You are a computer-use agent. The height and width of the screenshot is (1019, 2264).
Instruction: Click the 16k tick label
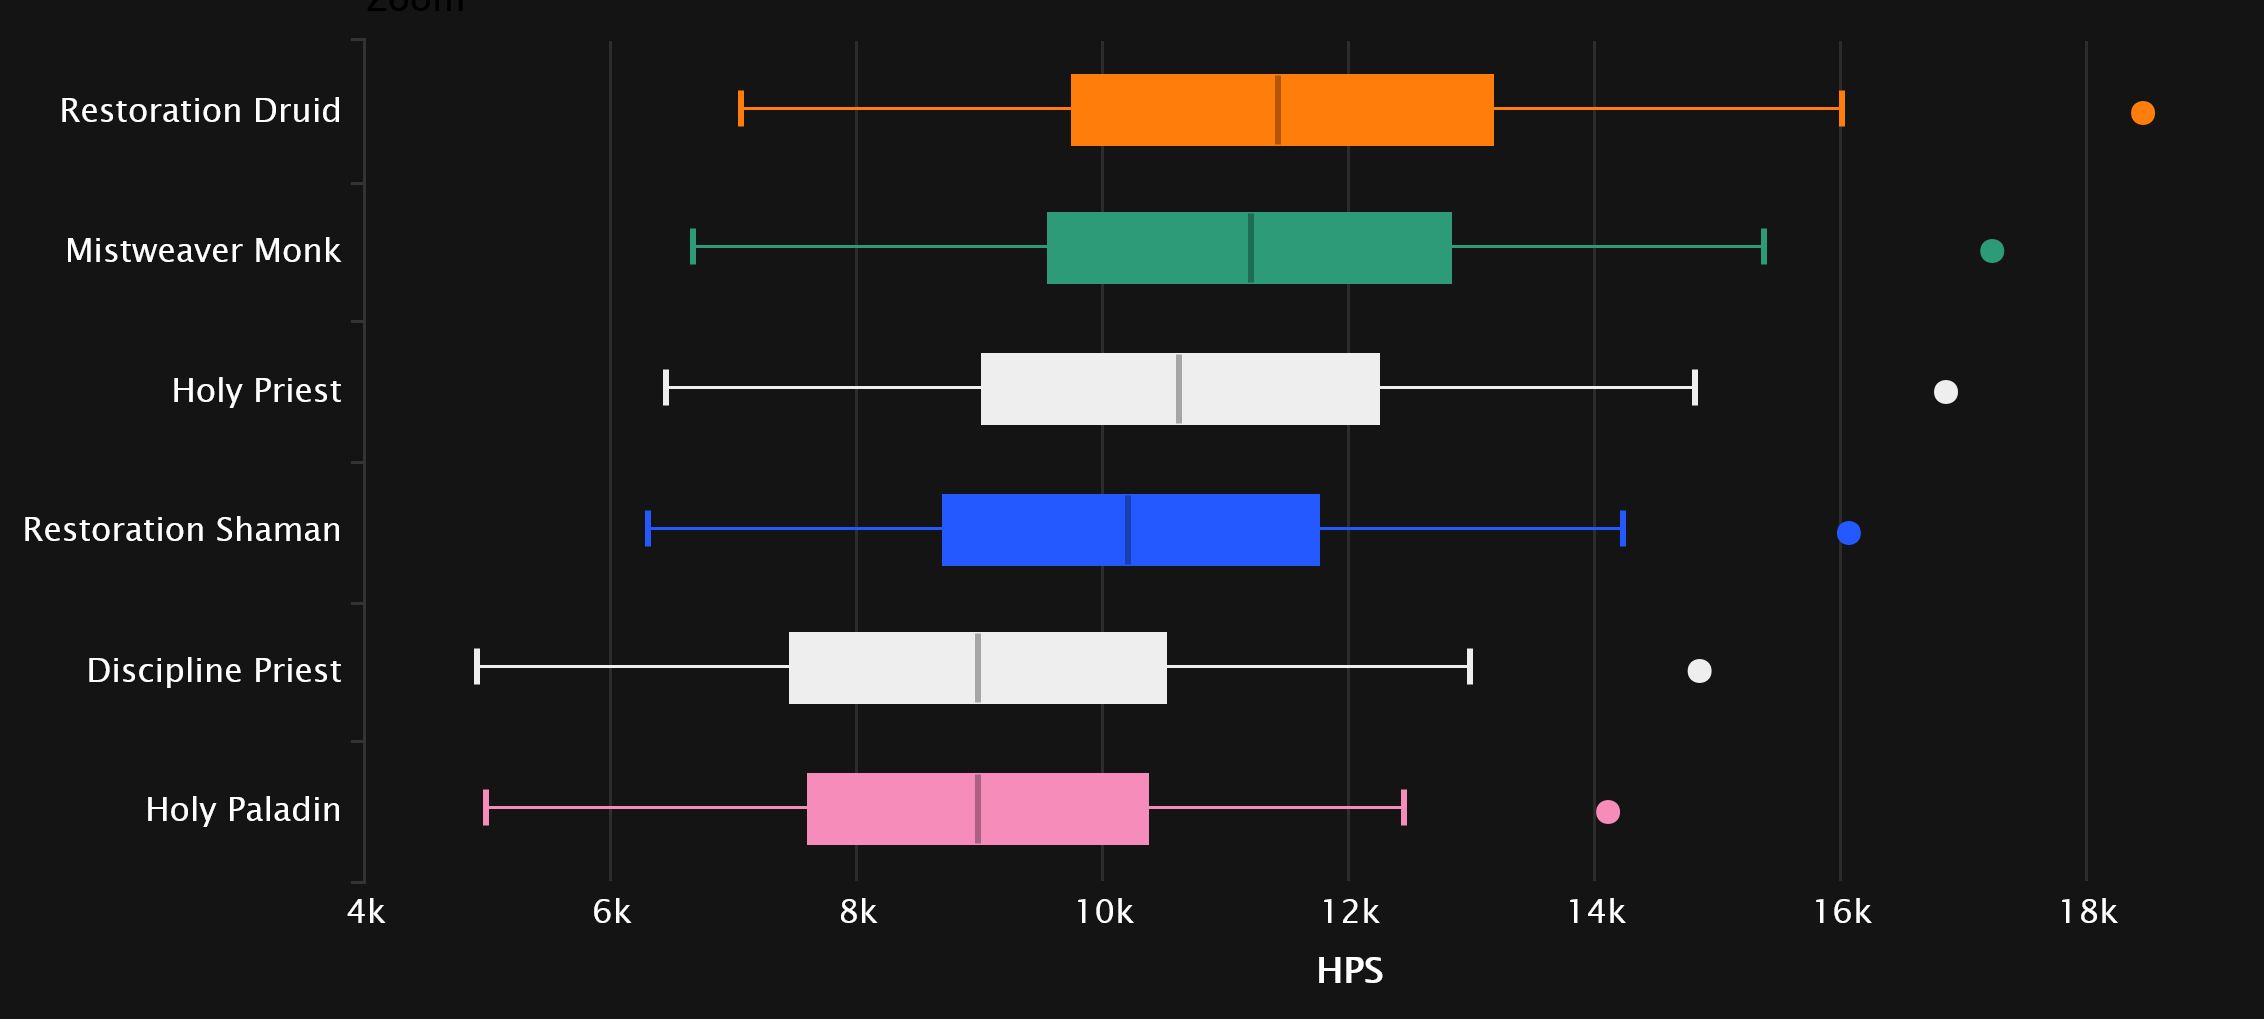pyautogui.click(x=1841, y=912)
